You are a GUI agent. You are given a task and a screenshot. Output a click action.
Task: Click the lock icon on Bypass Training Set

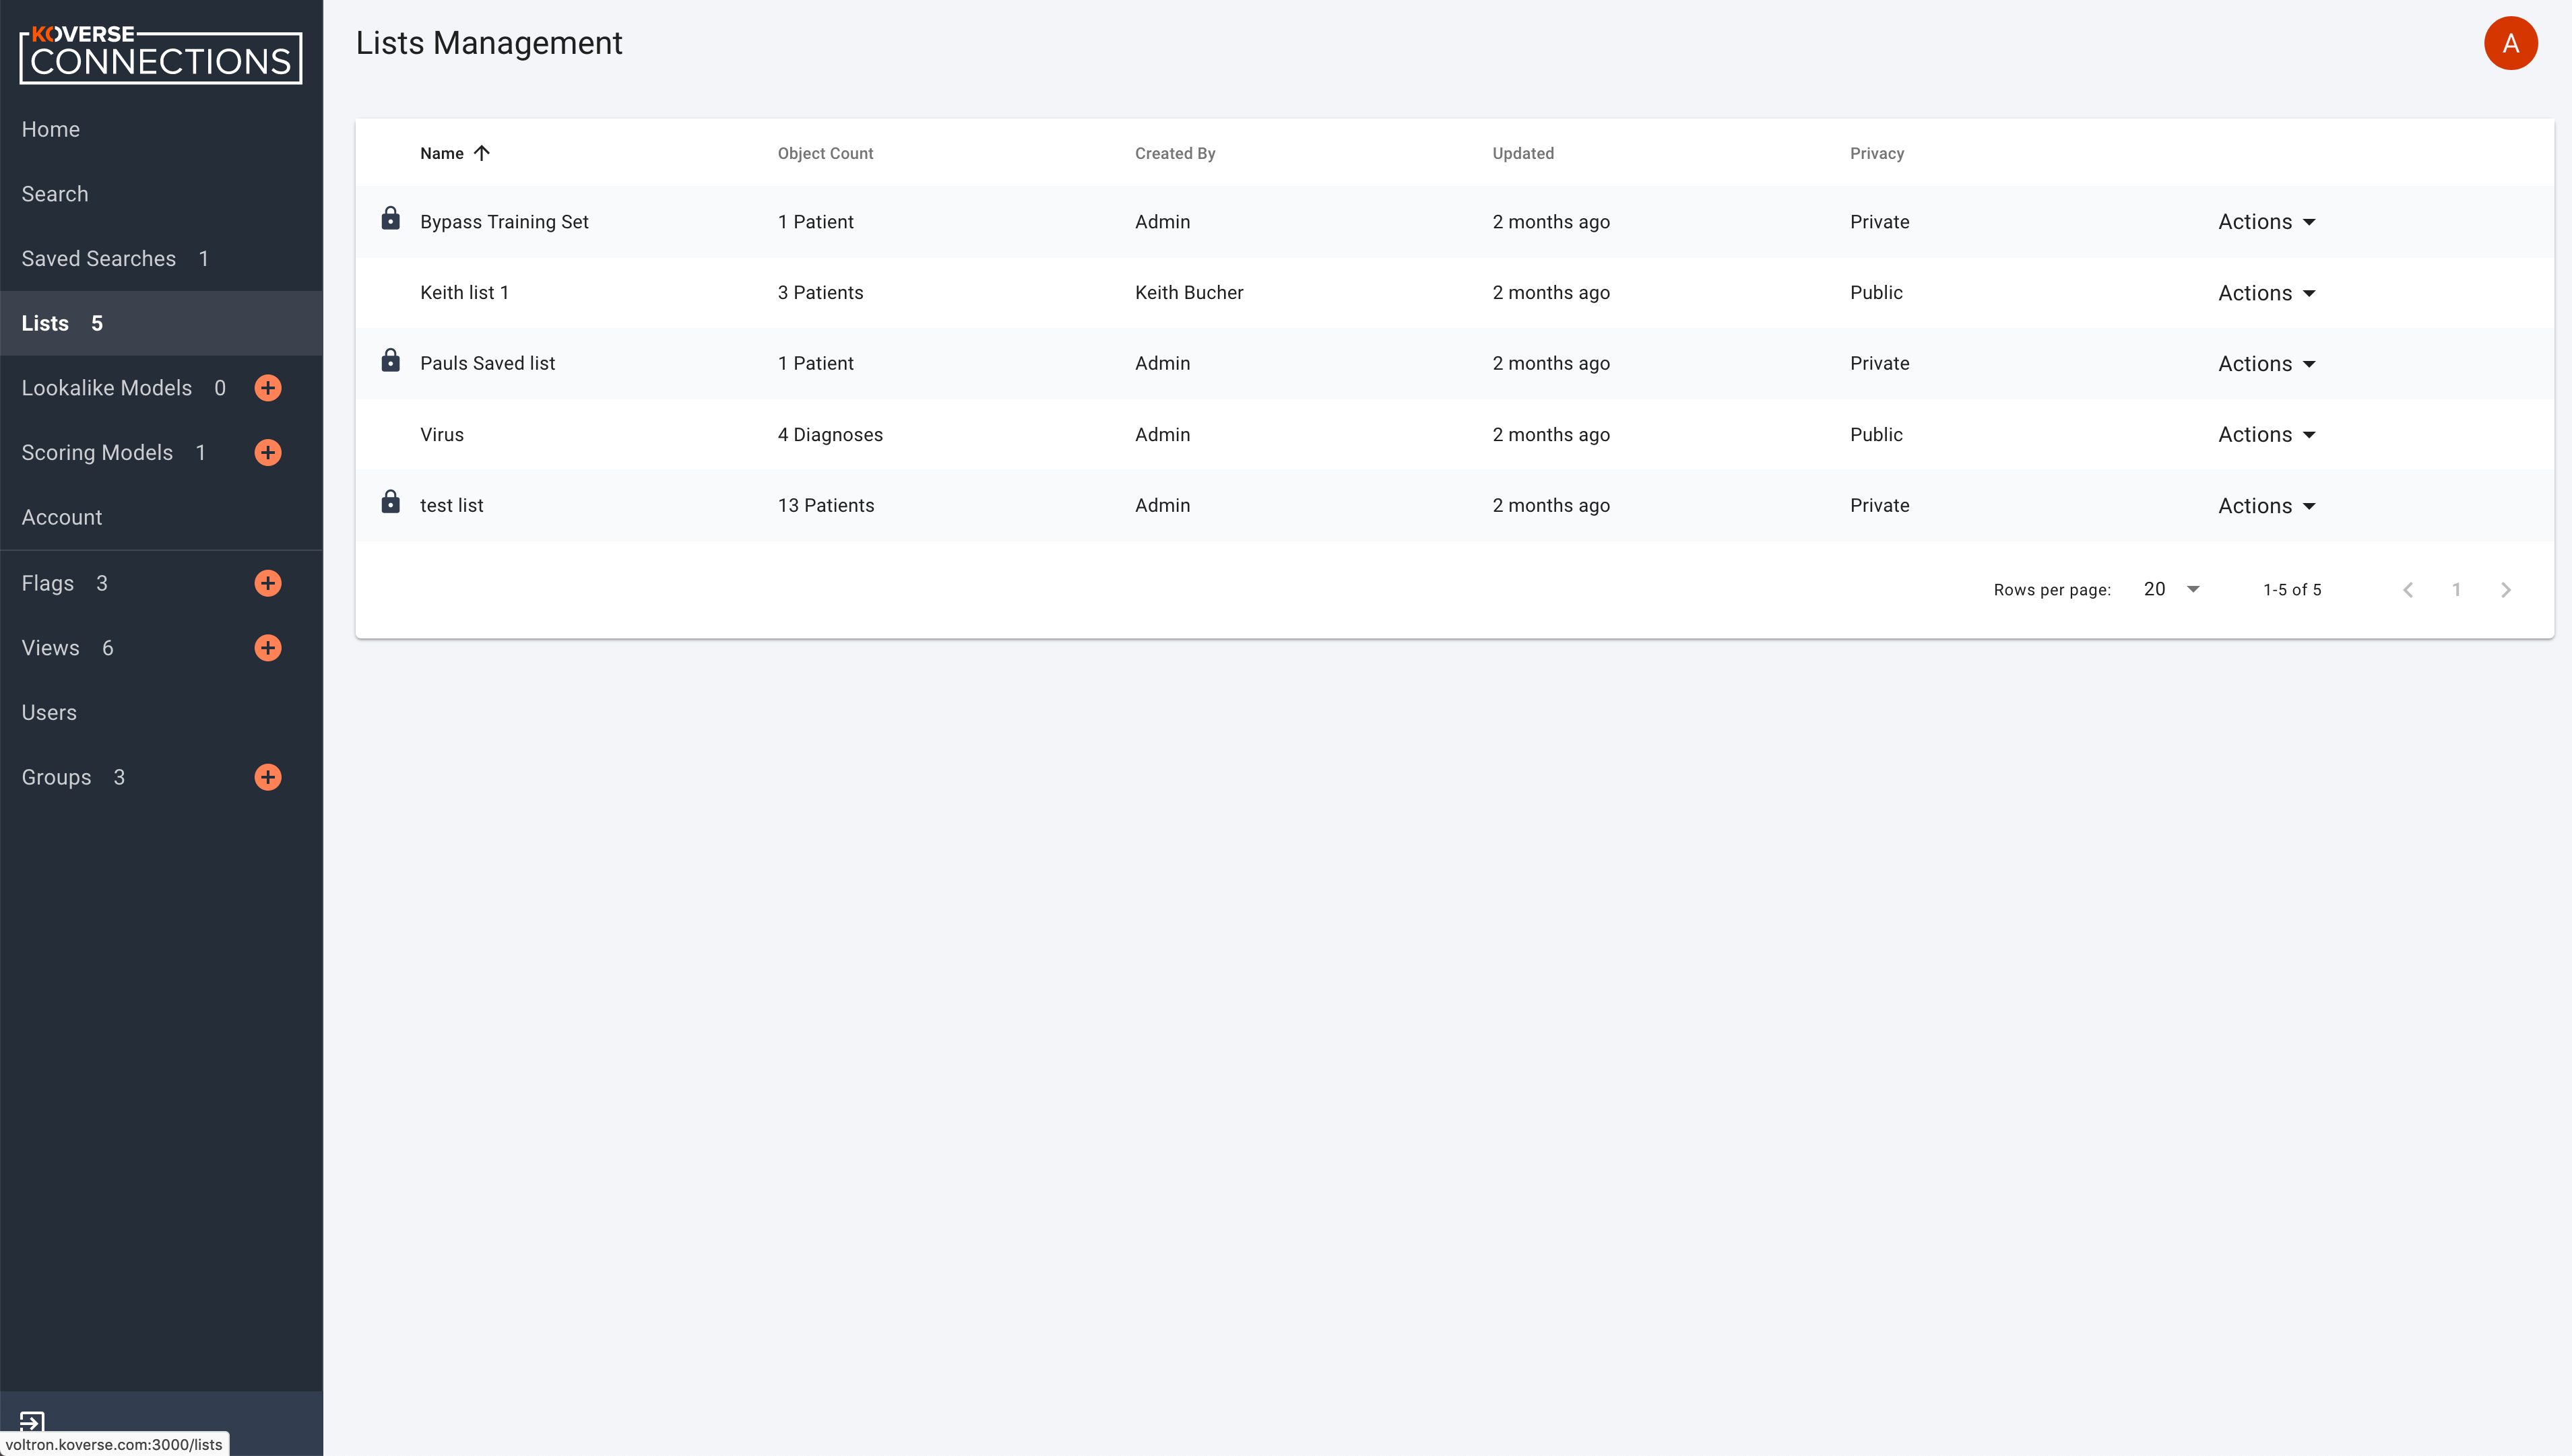click(391, 218)
